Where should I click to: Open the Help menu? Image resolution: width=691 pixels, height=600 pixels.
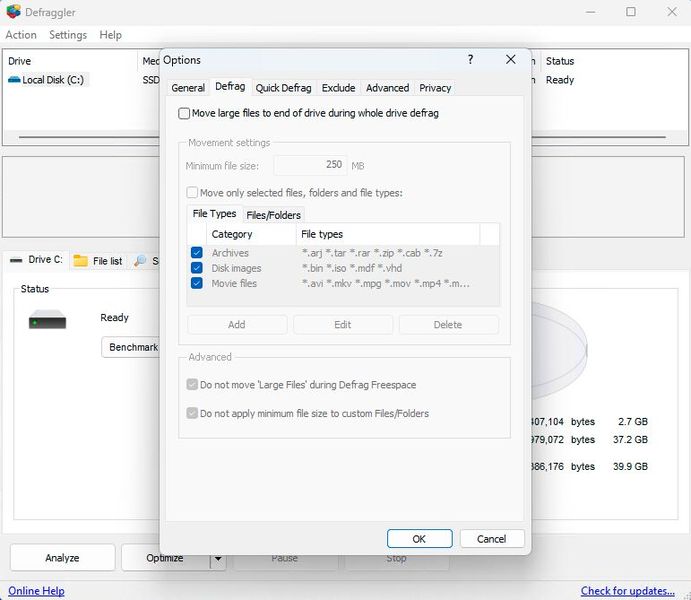point(110,35)
